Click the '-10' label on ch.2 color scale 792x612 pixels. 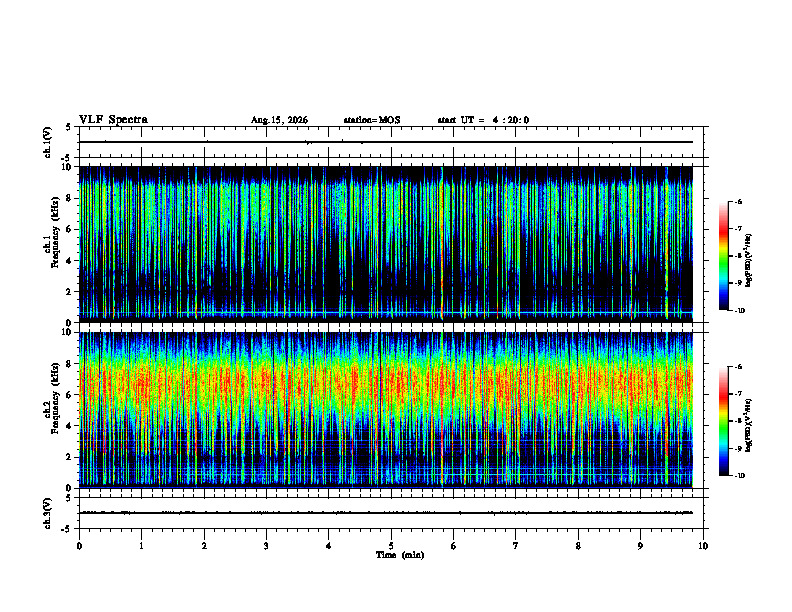[739, 476]
